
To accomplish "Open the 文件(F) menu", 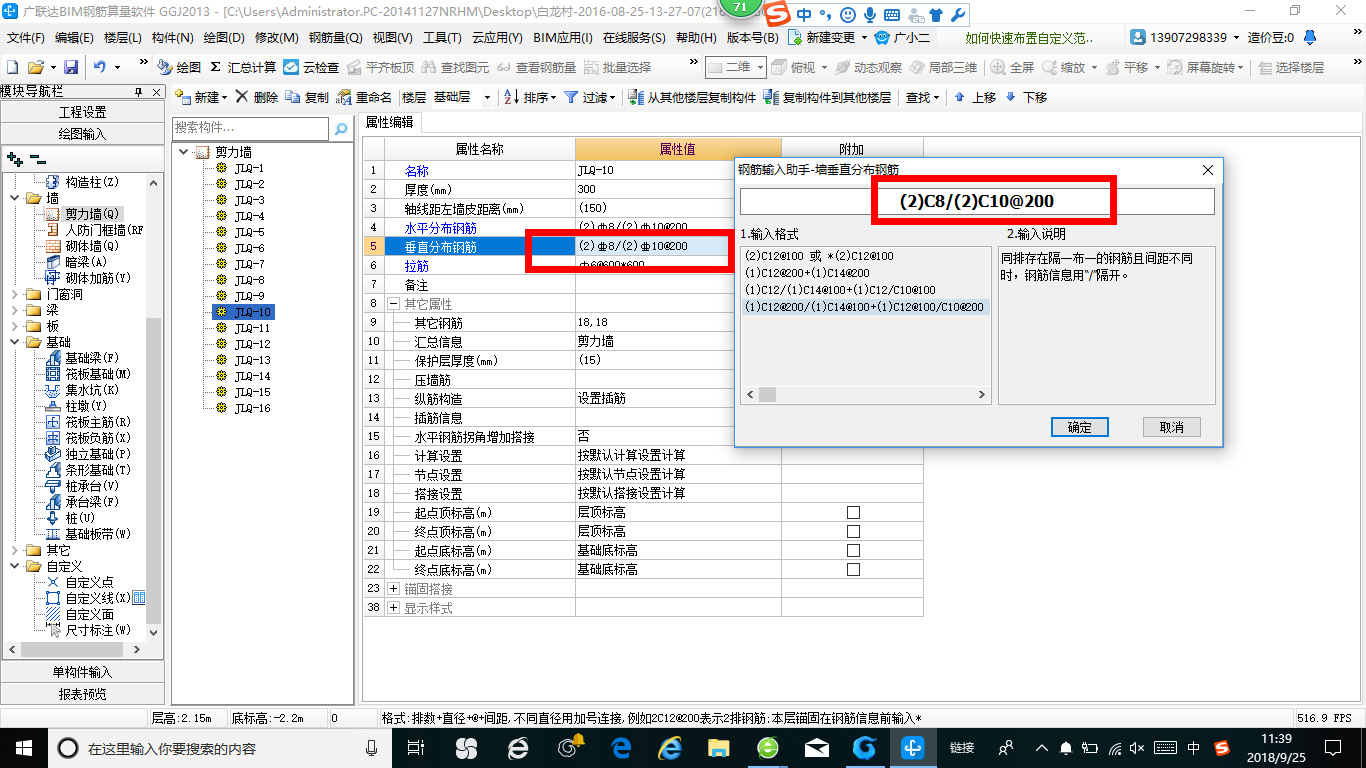I will pos(26,38).
